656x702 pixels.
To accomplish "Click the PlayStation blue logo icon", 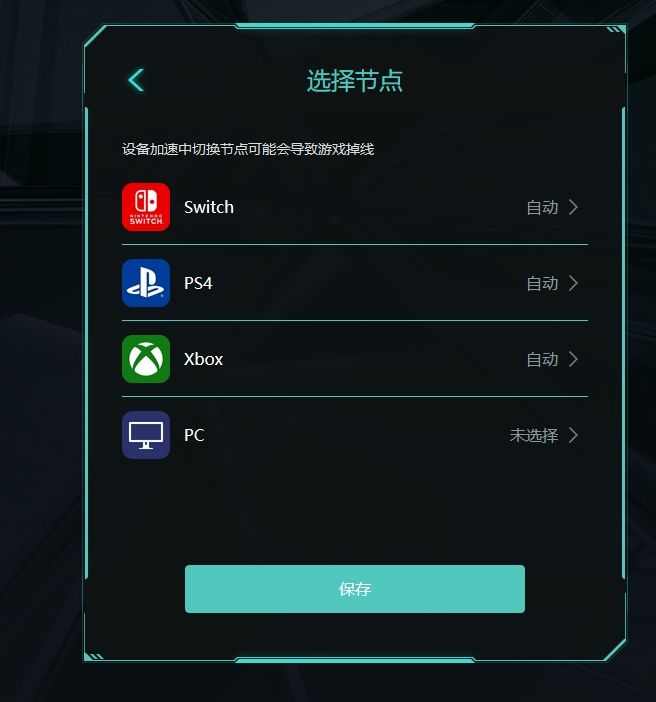I will point(146,283).
